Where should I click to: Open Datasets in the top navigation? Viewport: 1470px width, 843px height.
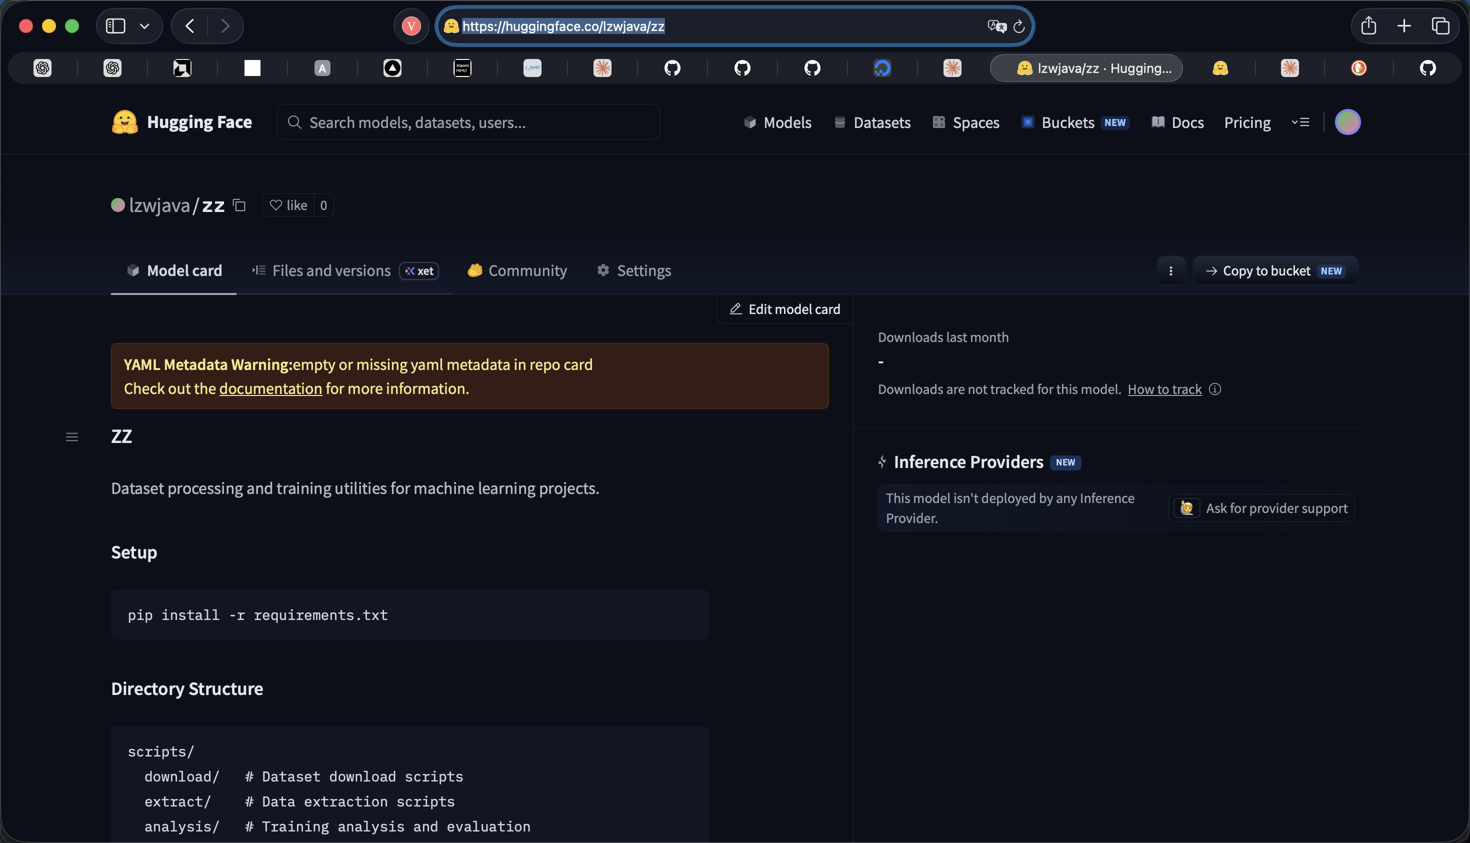pos(872,122)
